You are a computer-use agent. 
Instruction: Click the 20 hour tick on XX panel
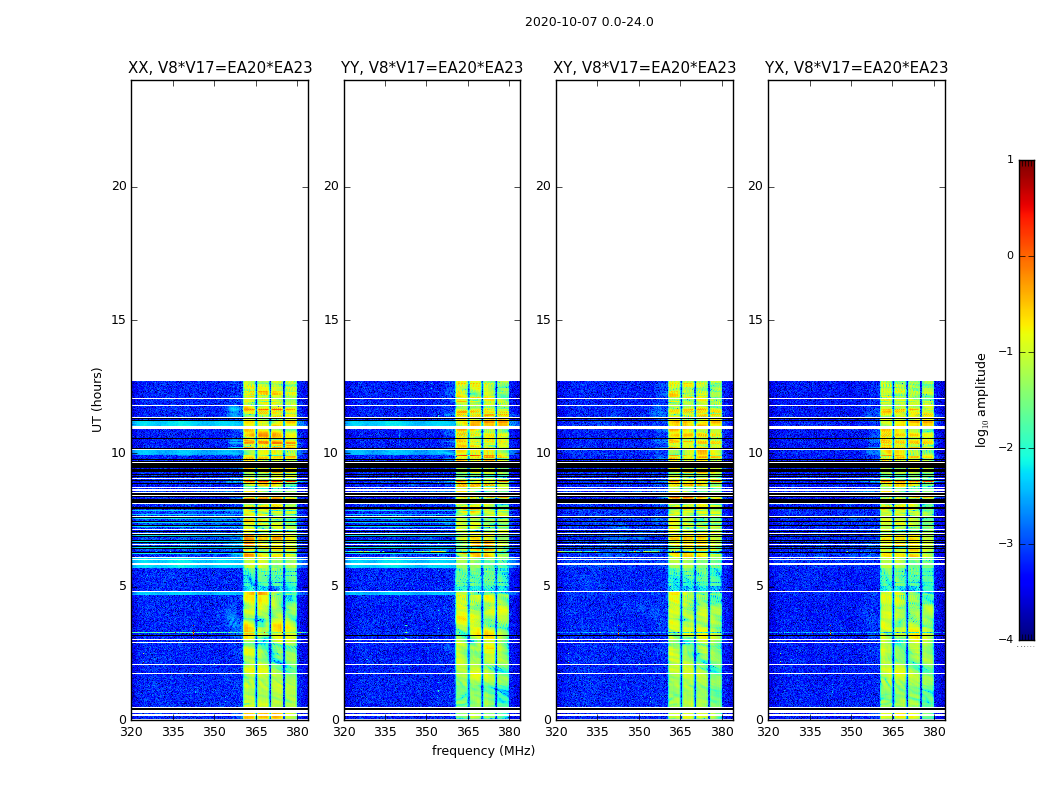(119, 186)
